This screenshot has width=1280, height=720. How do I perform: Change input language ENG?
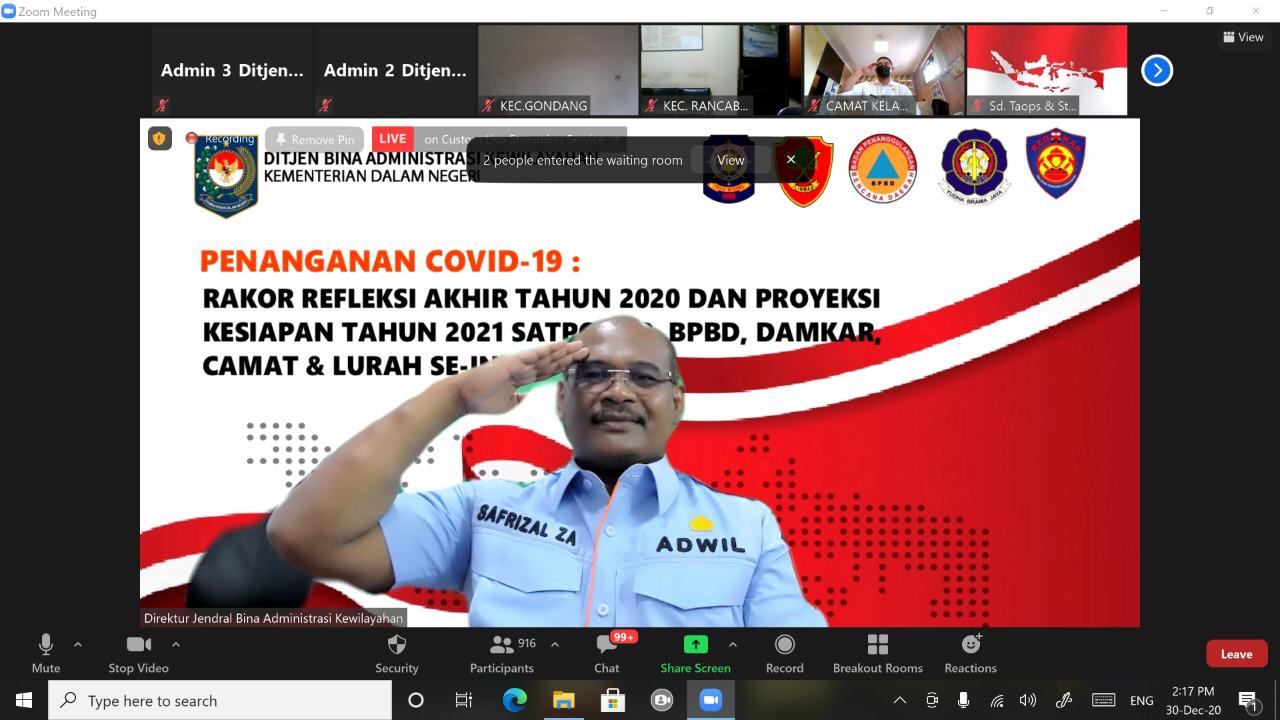[x=1142, y=700]
